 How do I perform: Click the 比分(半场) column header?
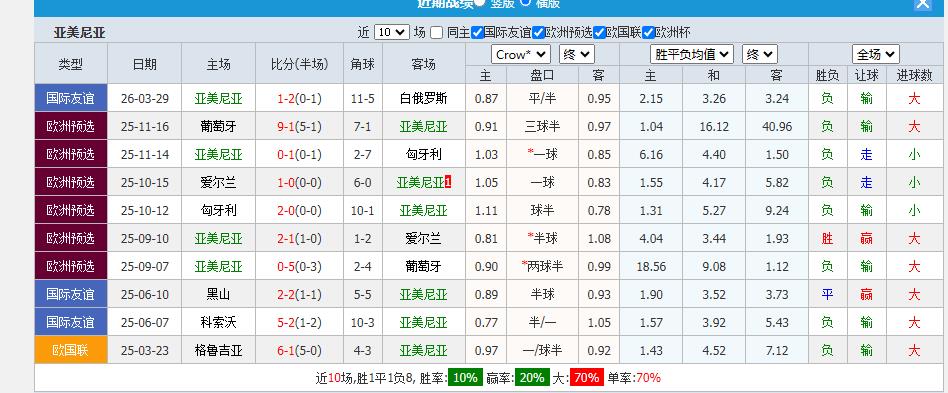click(x=299, y=65)
